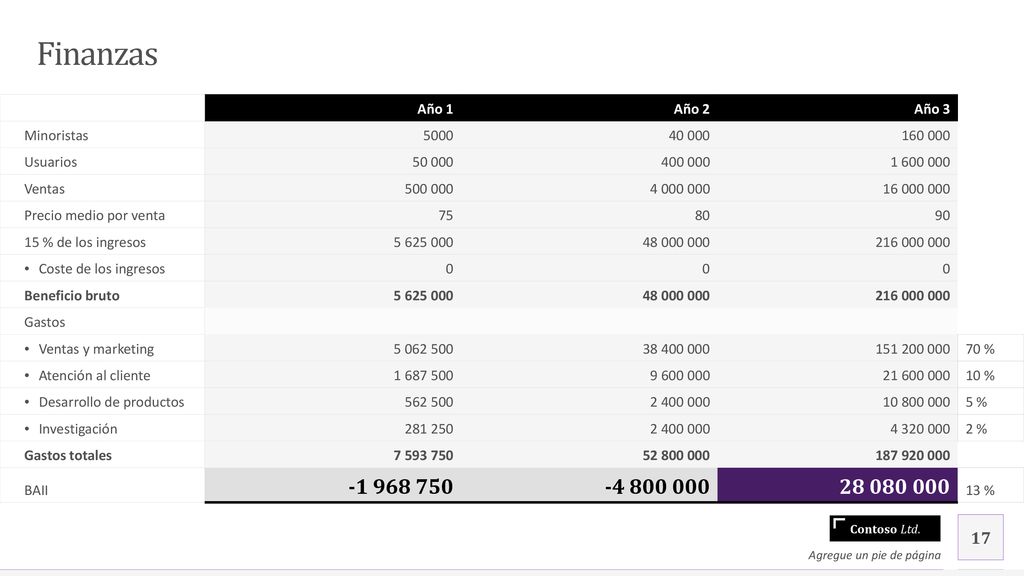Viewport: 1024px width, 576px height.
Task: Select the Minoristas row label
Action: click(x=56, y=136)
